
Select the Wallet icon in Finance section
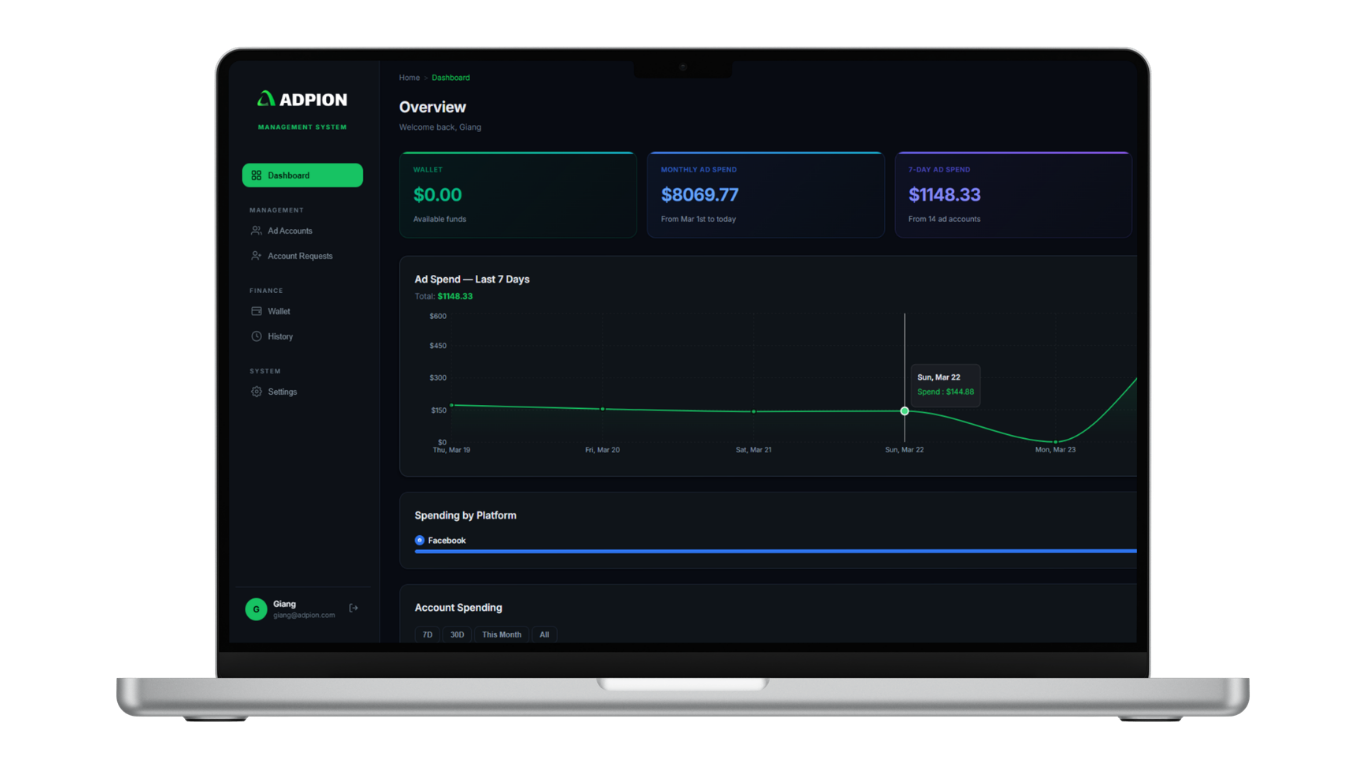click(x=256, y=311)
